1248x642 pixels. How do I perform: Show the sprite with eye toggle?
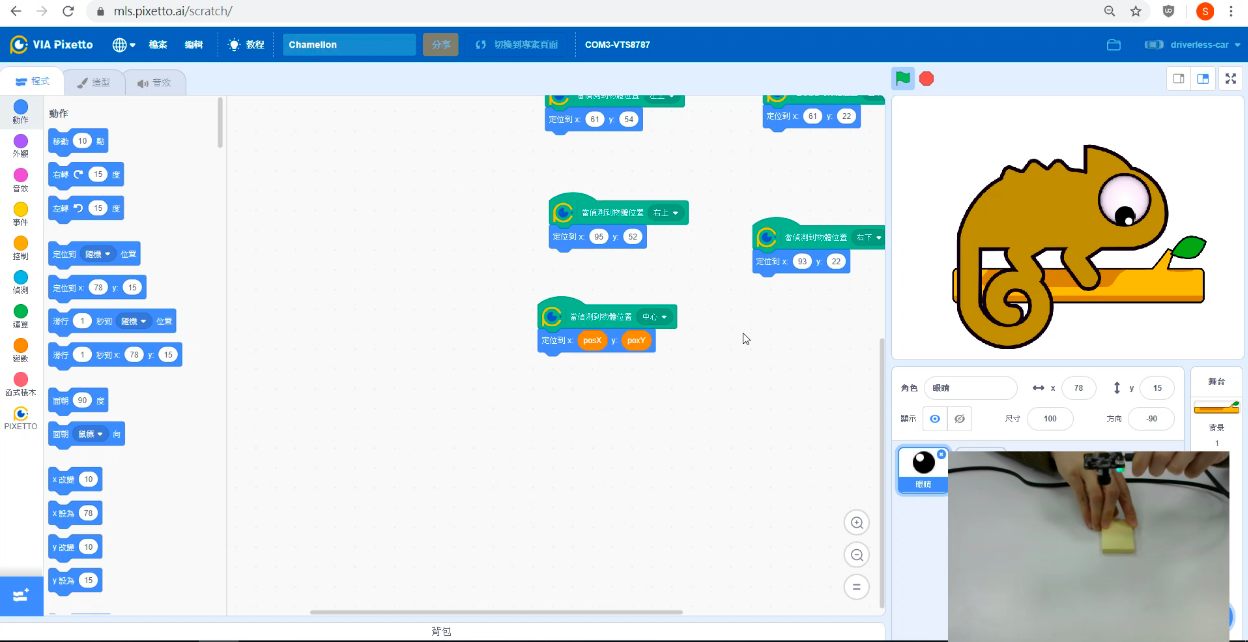[935, 419]
